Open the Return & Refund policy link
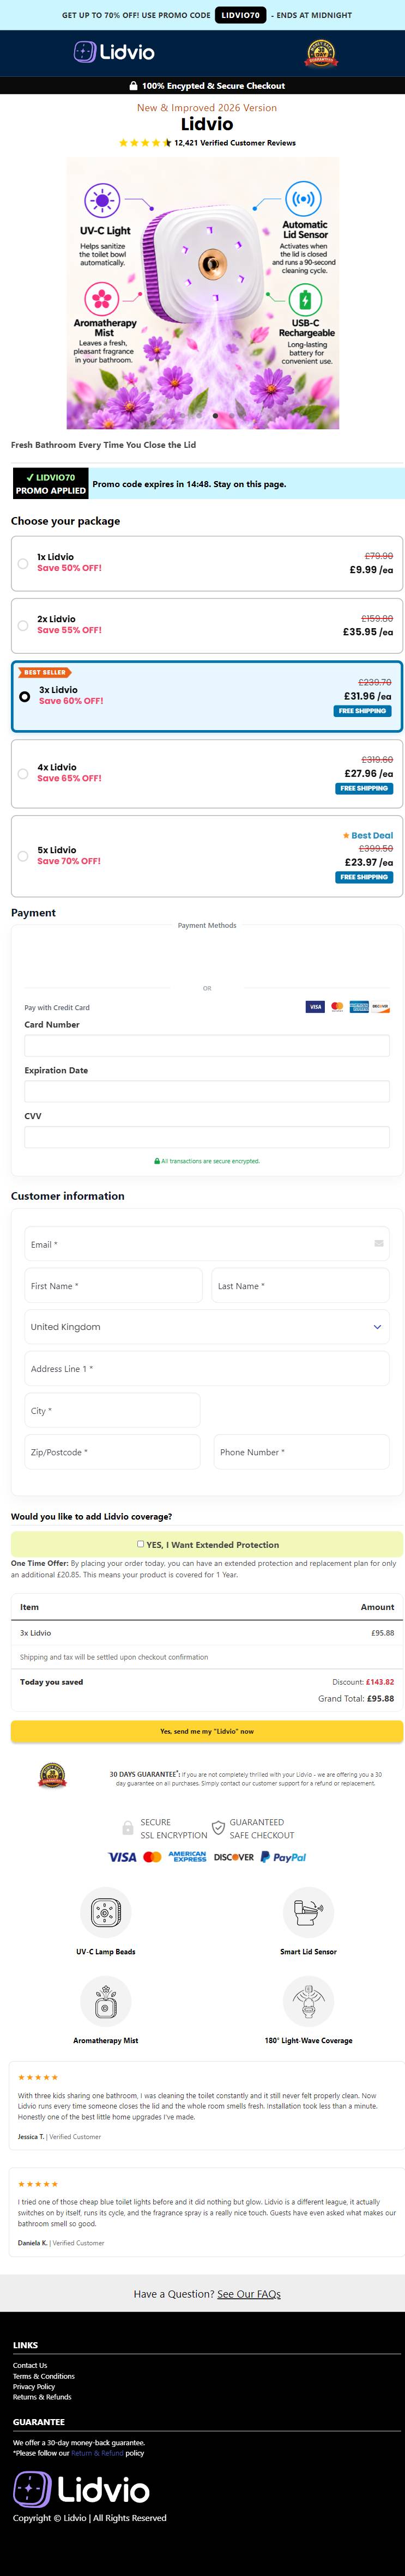Viewport: 405px width, 2576px height. [x=97, y=2453]
